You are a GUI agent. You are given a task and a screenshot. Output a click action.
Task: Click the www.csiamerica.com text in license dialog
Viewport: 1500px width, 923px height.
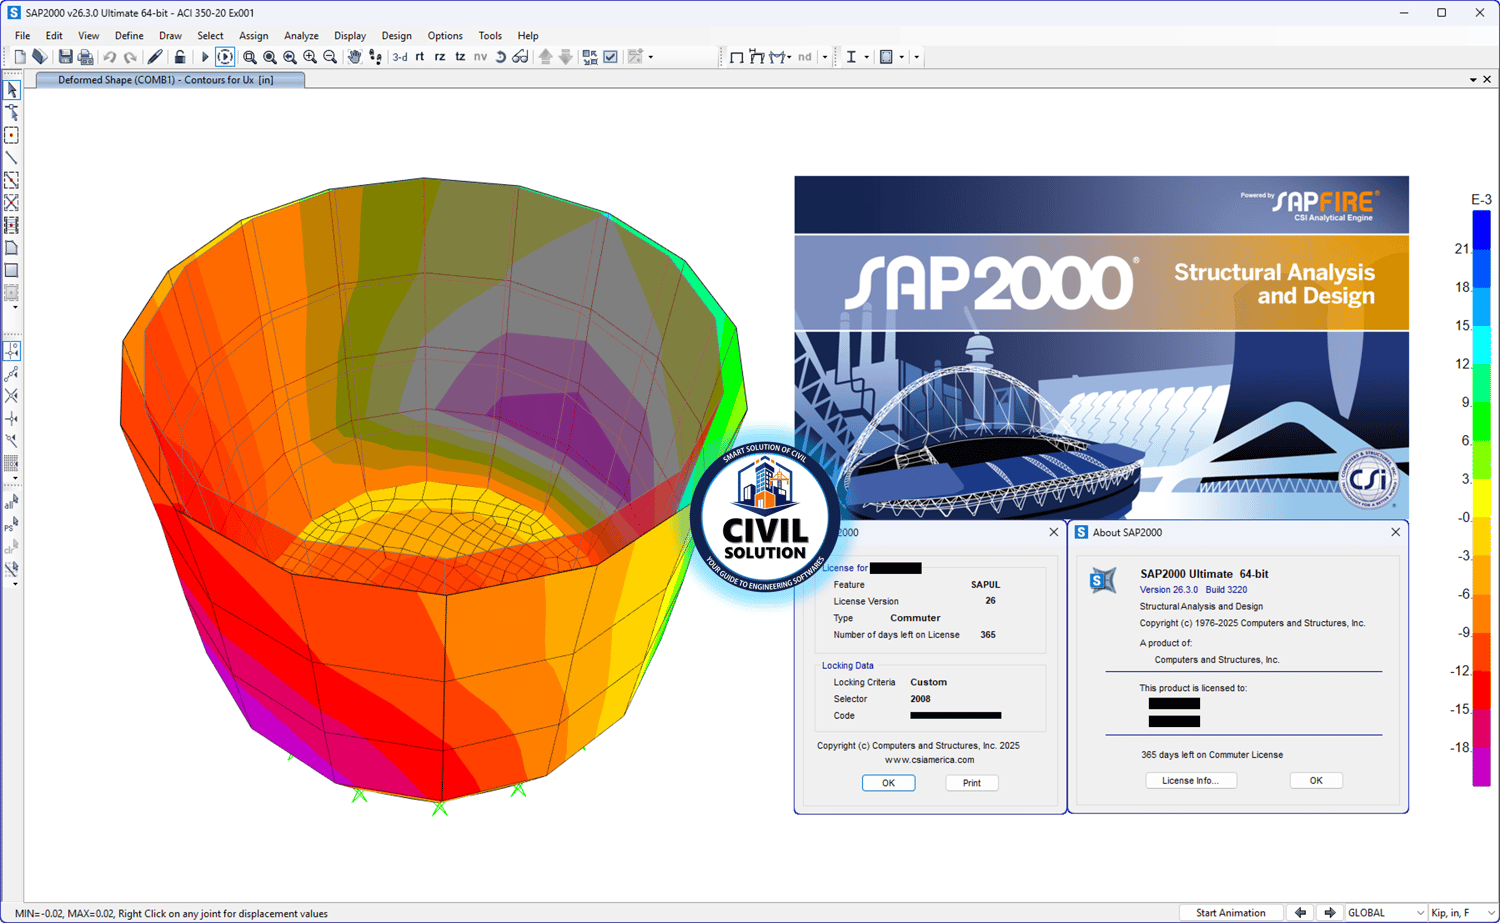point(929,760)
